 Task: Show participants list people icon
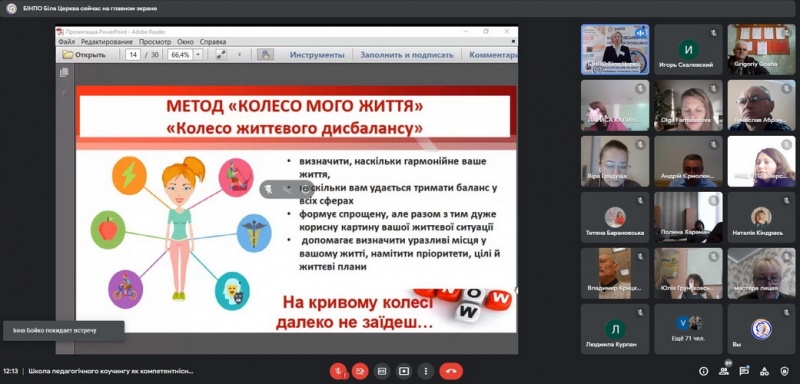(723, 371)
